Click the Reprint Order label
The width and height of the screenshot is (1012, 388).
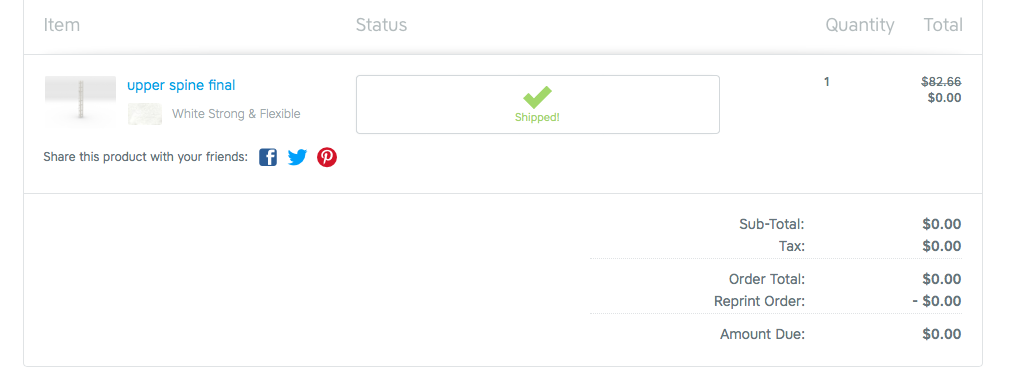click(x=760, y=301)
